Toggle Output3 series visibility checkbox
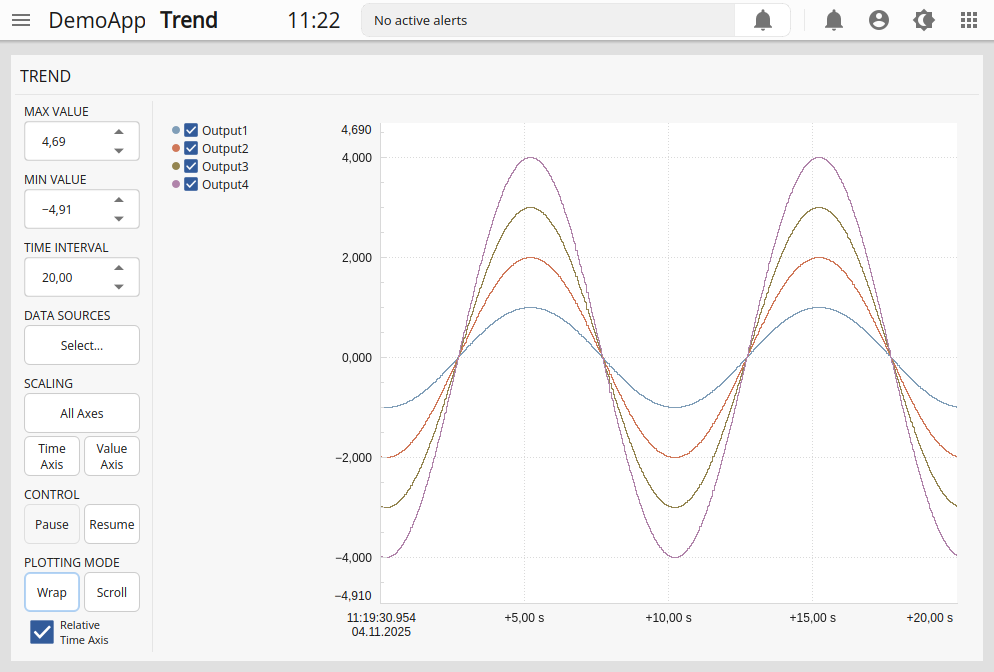 pos(191,166)
